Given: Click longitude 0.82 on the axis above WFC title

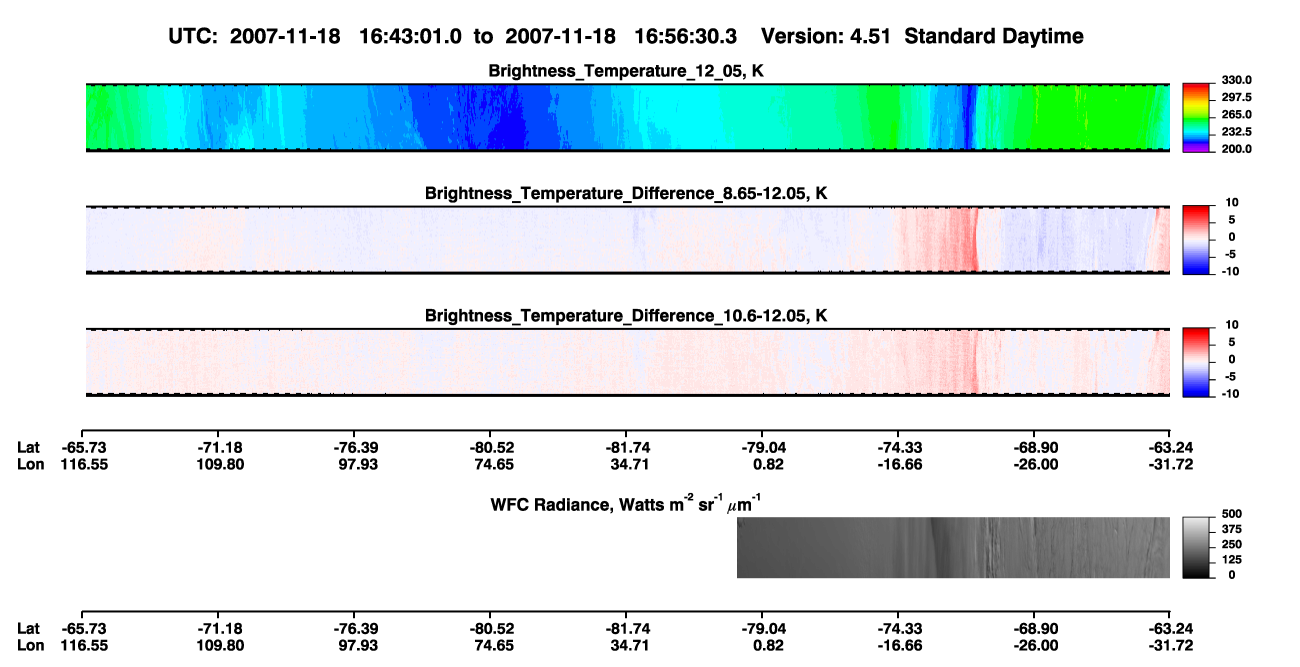Looking at the screenshot, I should pos(762,464).
